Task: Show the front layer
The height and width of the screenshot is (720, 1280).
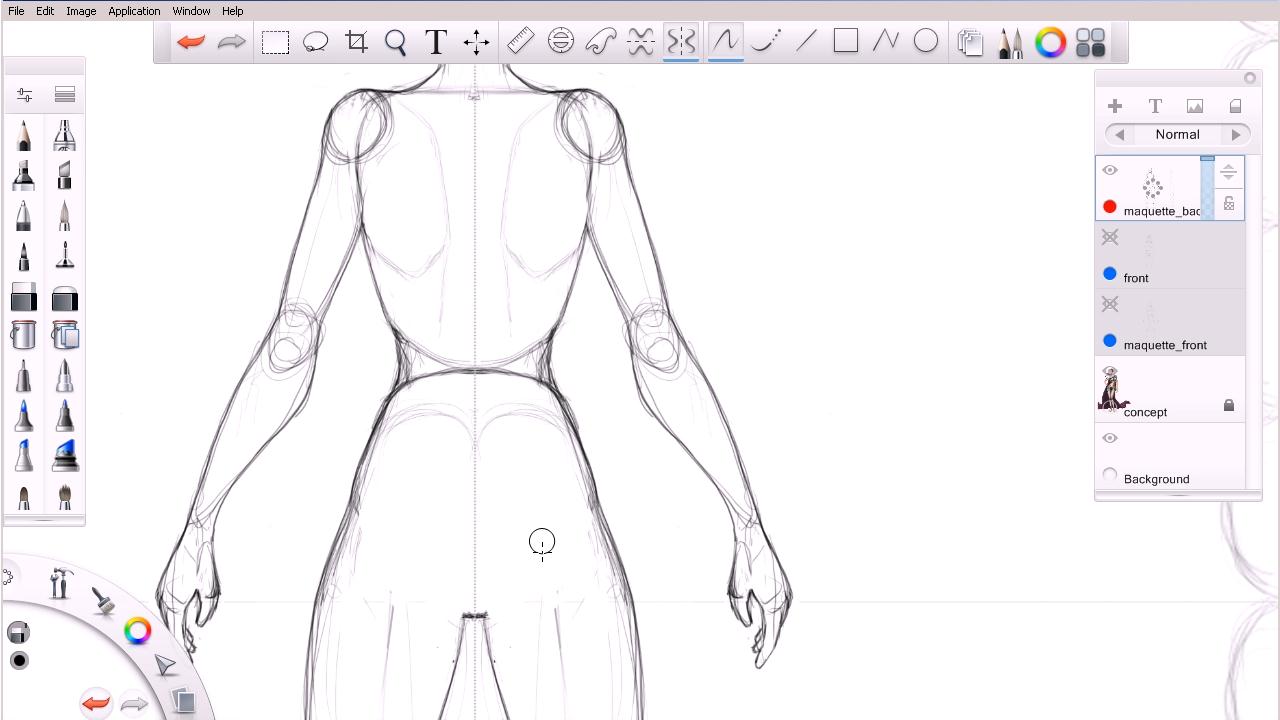Action: pos(1110,238)
